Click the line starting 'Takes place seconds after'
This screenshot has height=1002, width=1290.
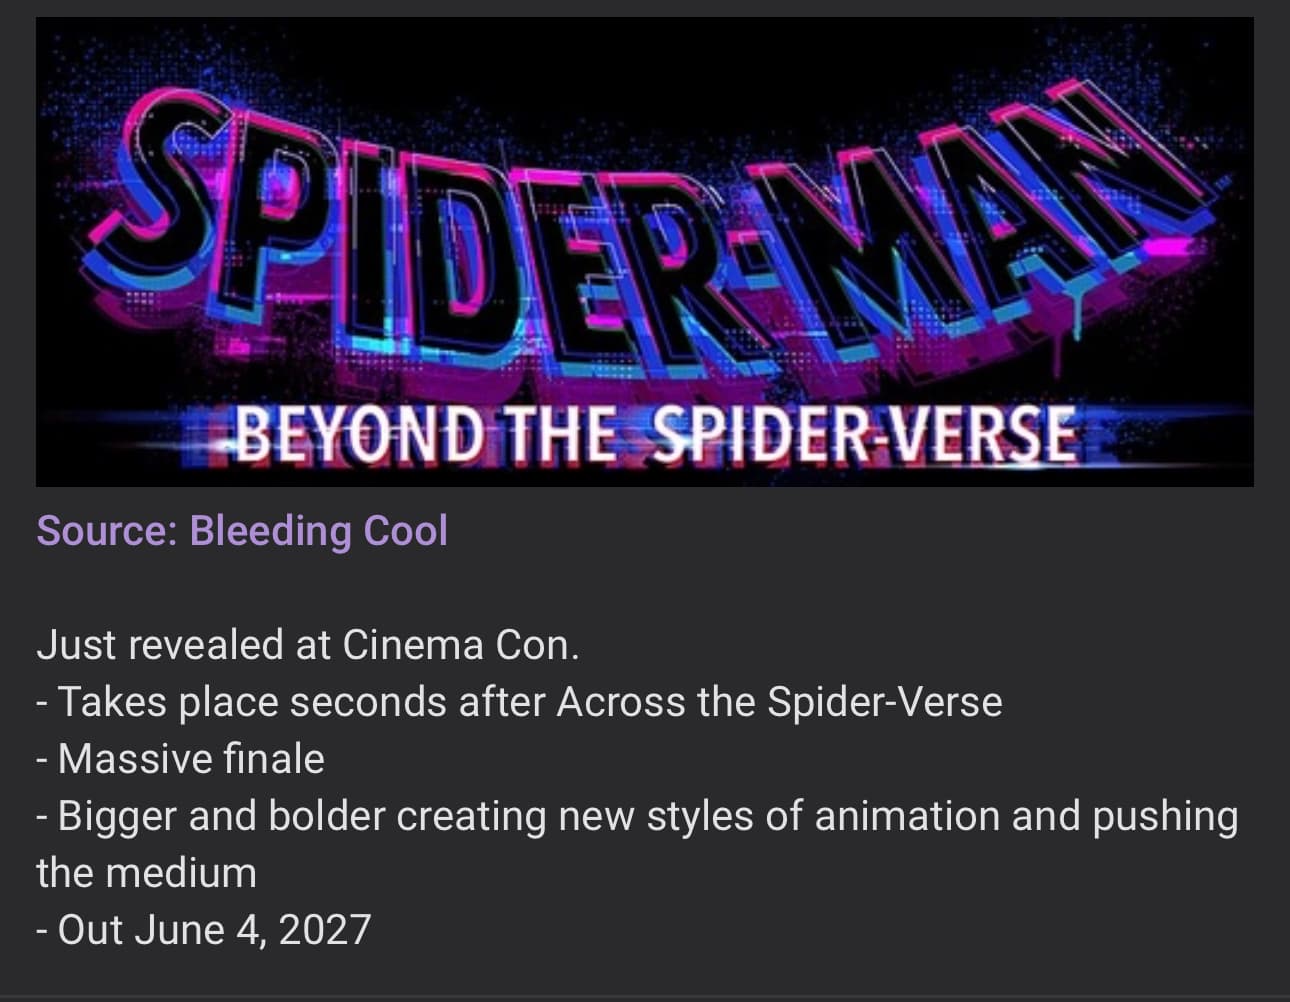(x=519, y=702)
